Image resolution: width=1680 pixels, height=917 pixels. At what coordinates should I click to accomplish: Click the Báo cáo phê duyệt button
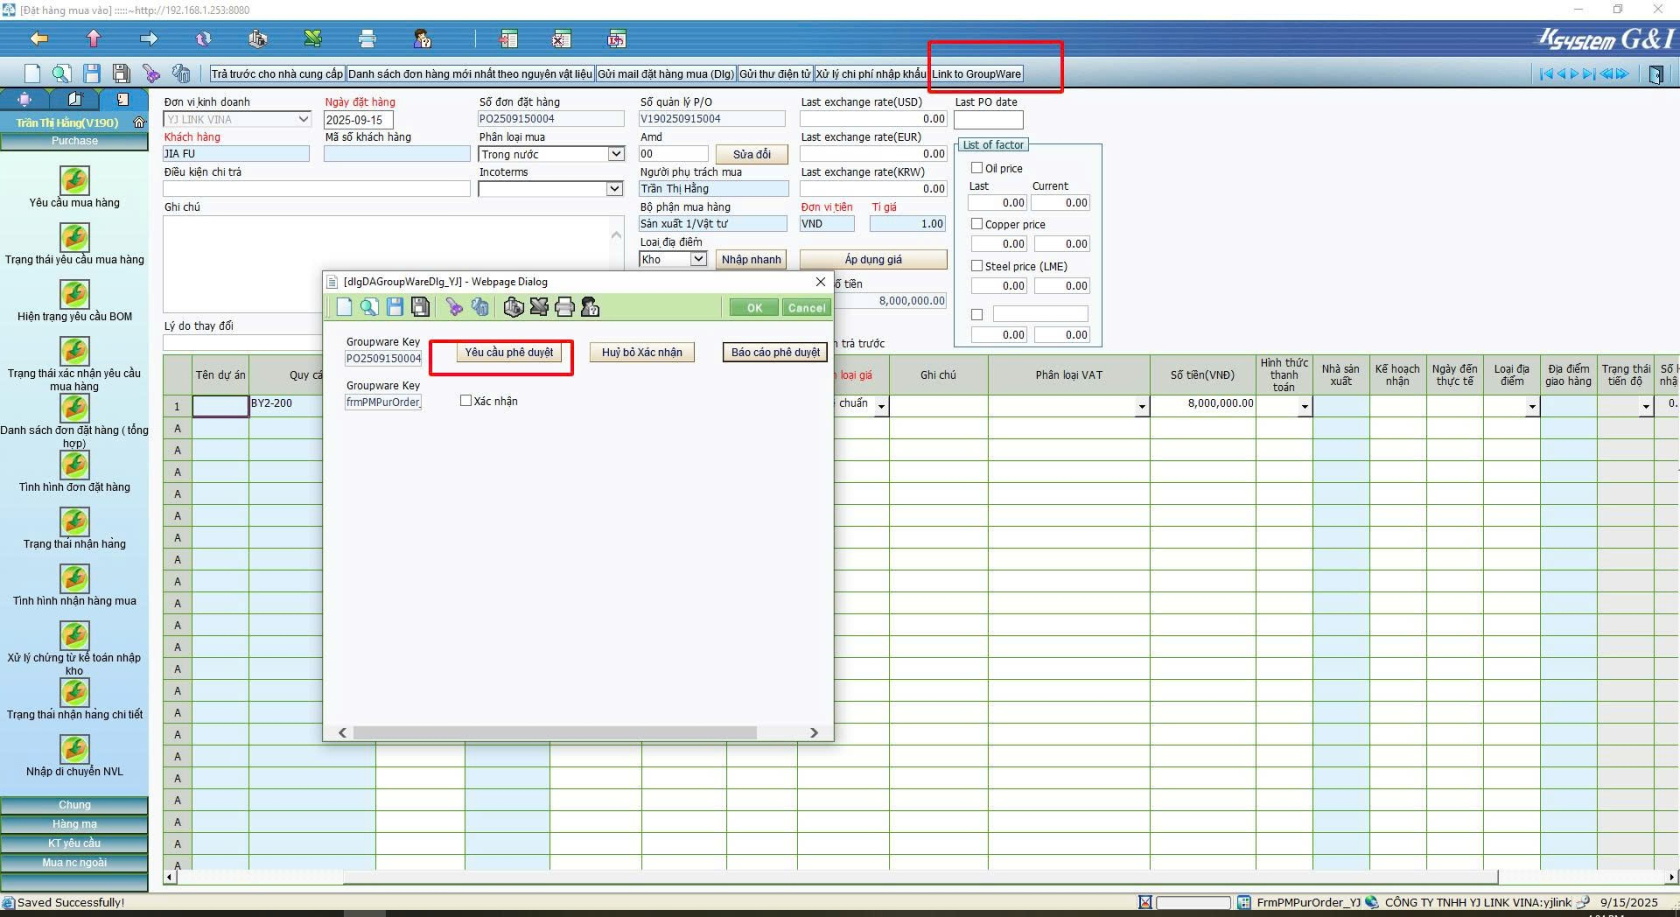(775, 352)
